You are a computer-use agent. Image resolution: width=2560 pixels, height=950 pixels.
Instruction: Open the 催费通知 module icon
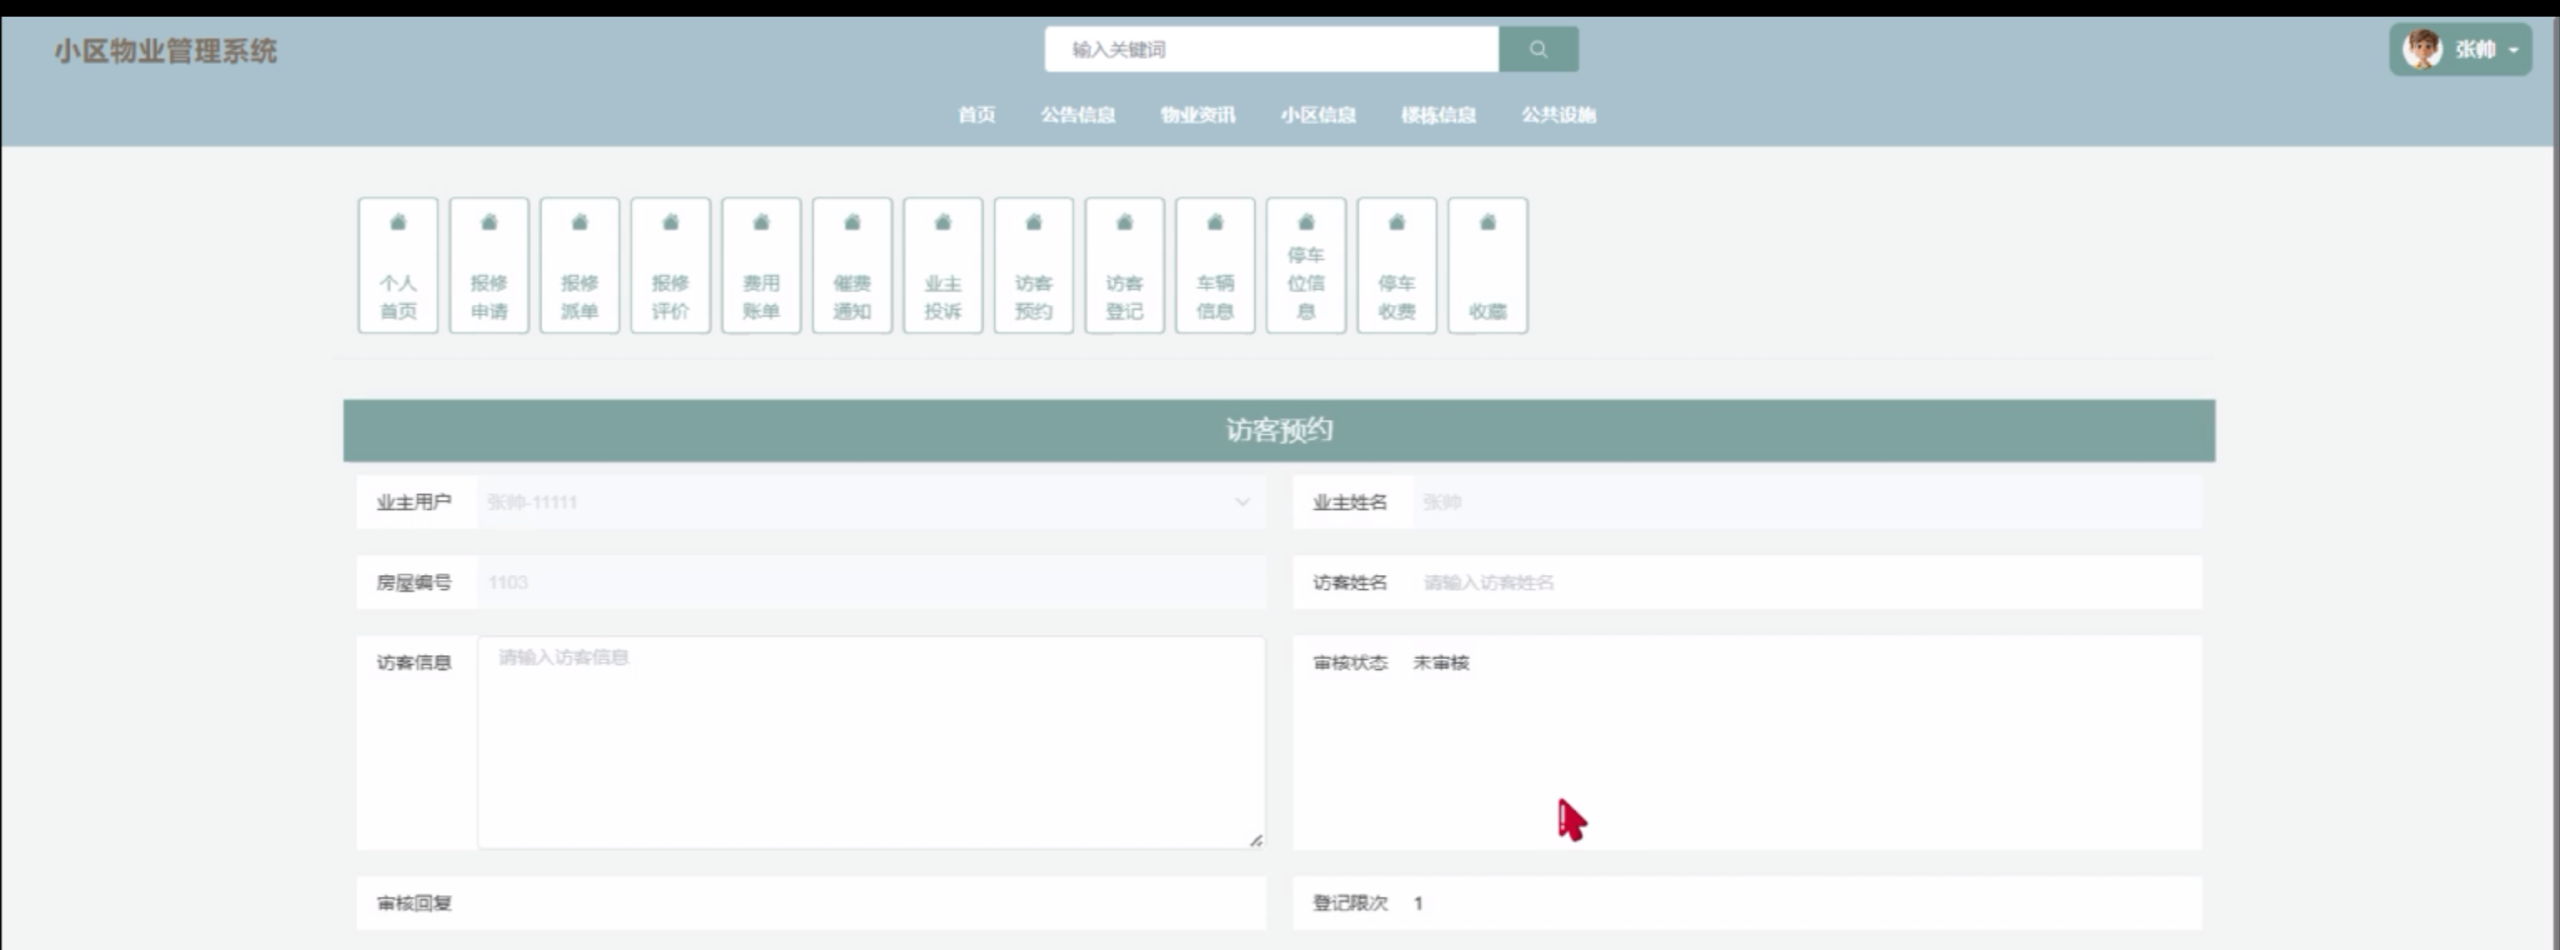[x=852, y=265]
